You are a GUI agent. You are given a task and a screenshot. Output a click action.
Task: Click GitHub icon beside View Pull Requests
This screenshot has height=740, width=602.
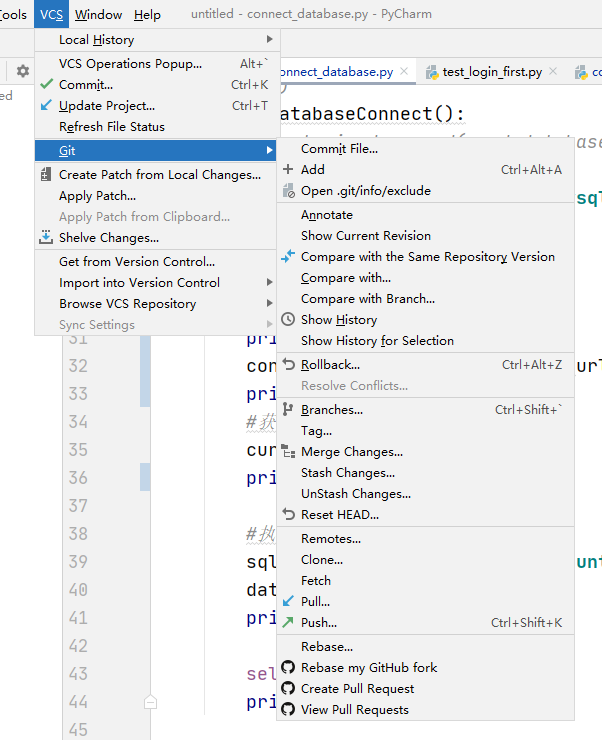click(288, 709)
